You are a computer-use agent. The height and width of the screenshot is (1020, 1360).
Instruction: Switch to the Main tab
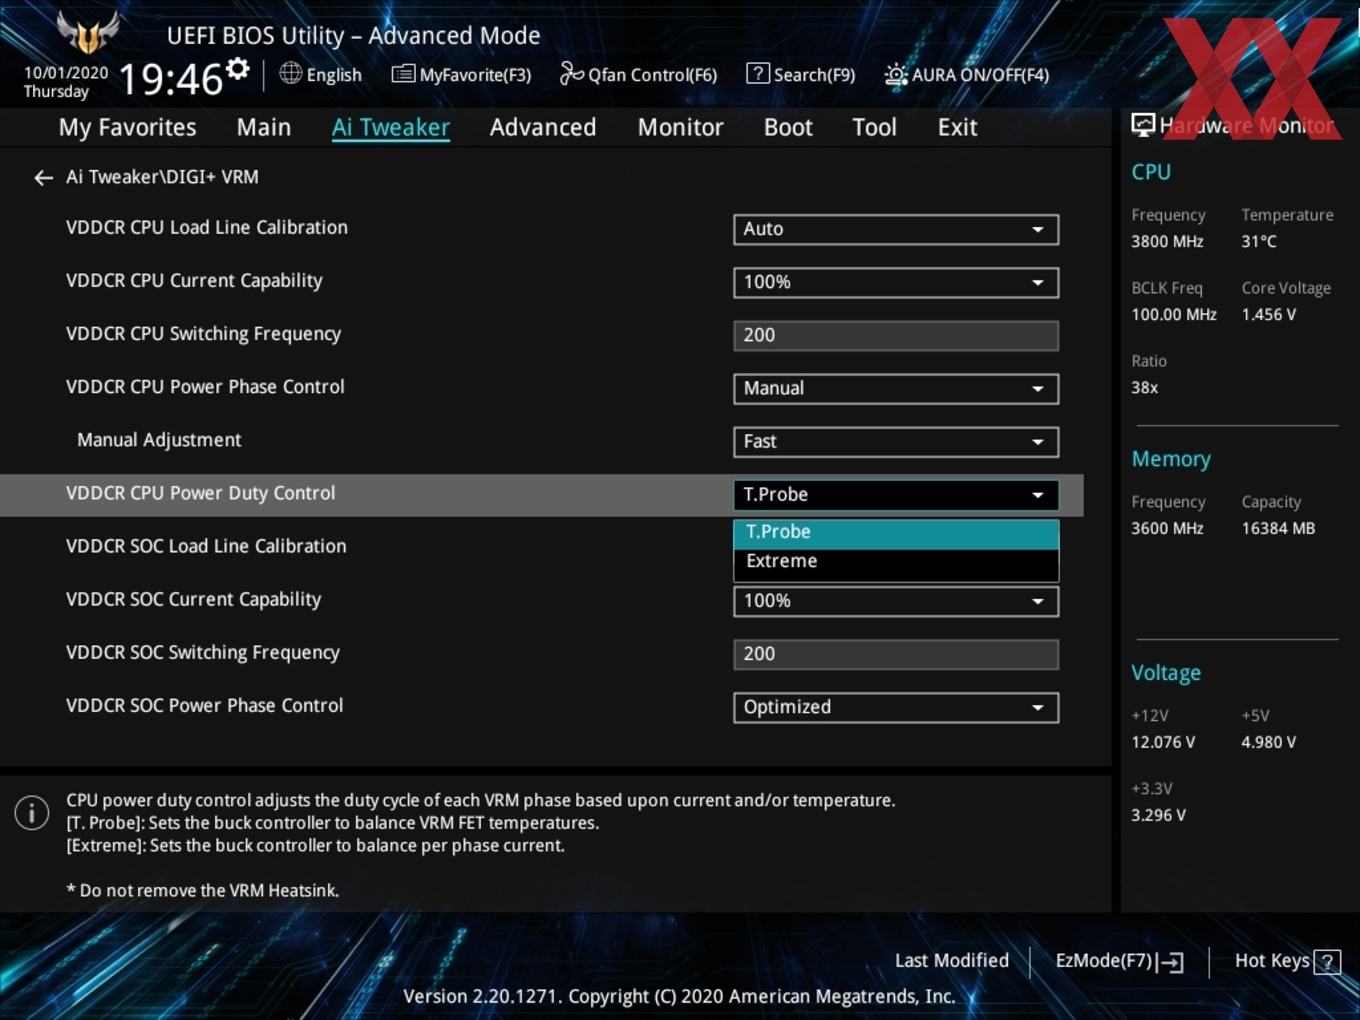264,128
